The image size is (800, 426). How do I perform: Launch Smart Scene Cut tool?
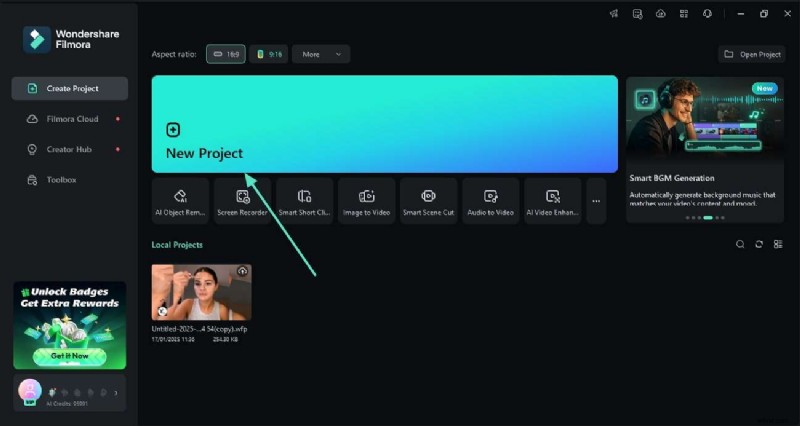point(429,201)
